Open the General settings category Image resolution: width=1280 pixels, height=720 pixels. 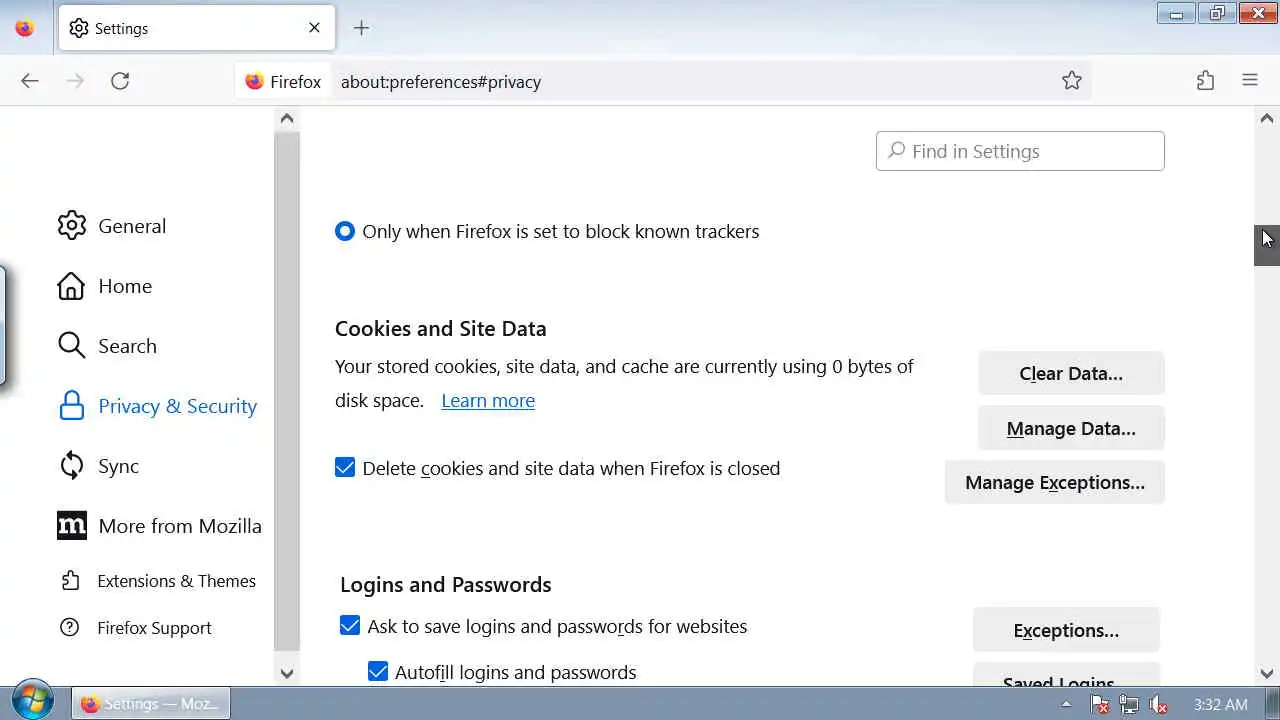point(131,226)
